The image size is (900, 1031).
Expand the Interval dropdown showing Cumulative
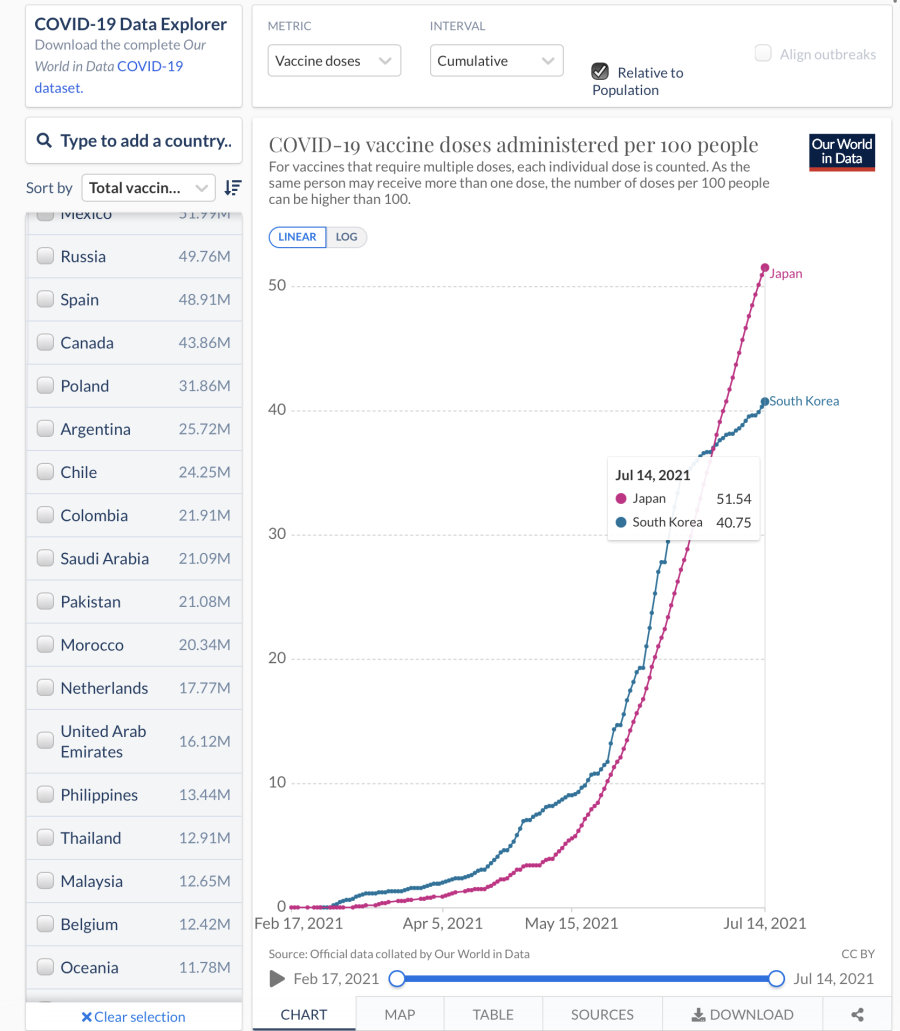(496, 61)
